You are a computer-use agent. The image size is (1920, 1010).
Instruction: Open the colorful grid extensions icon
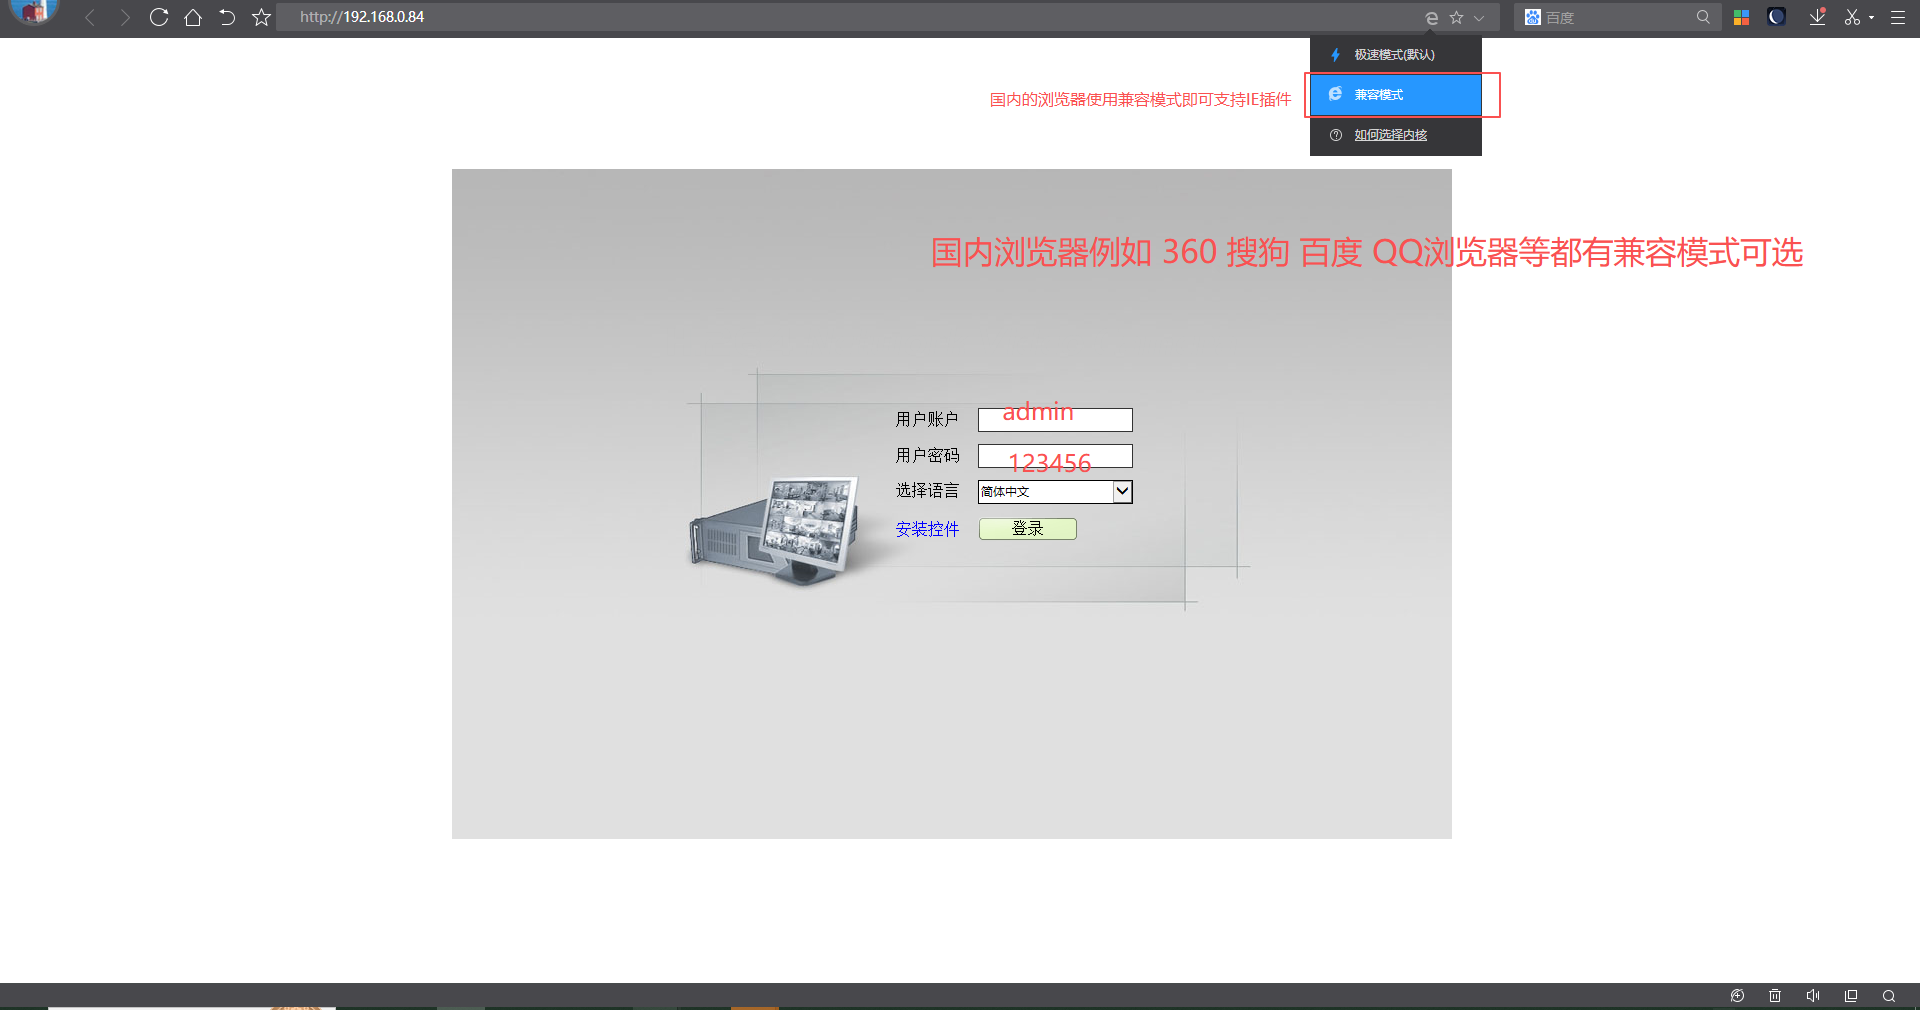[1741, 17]
